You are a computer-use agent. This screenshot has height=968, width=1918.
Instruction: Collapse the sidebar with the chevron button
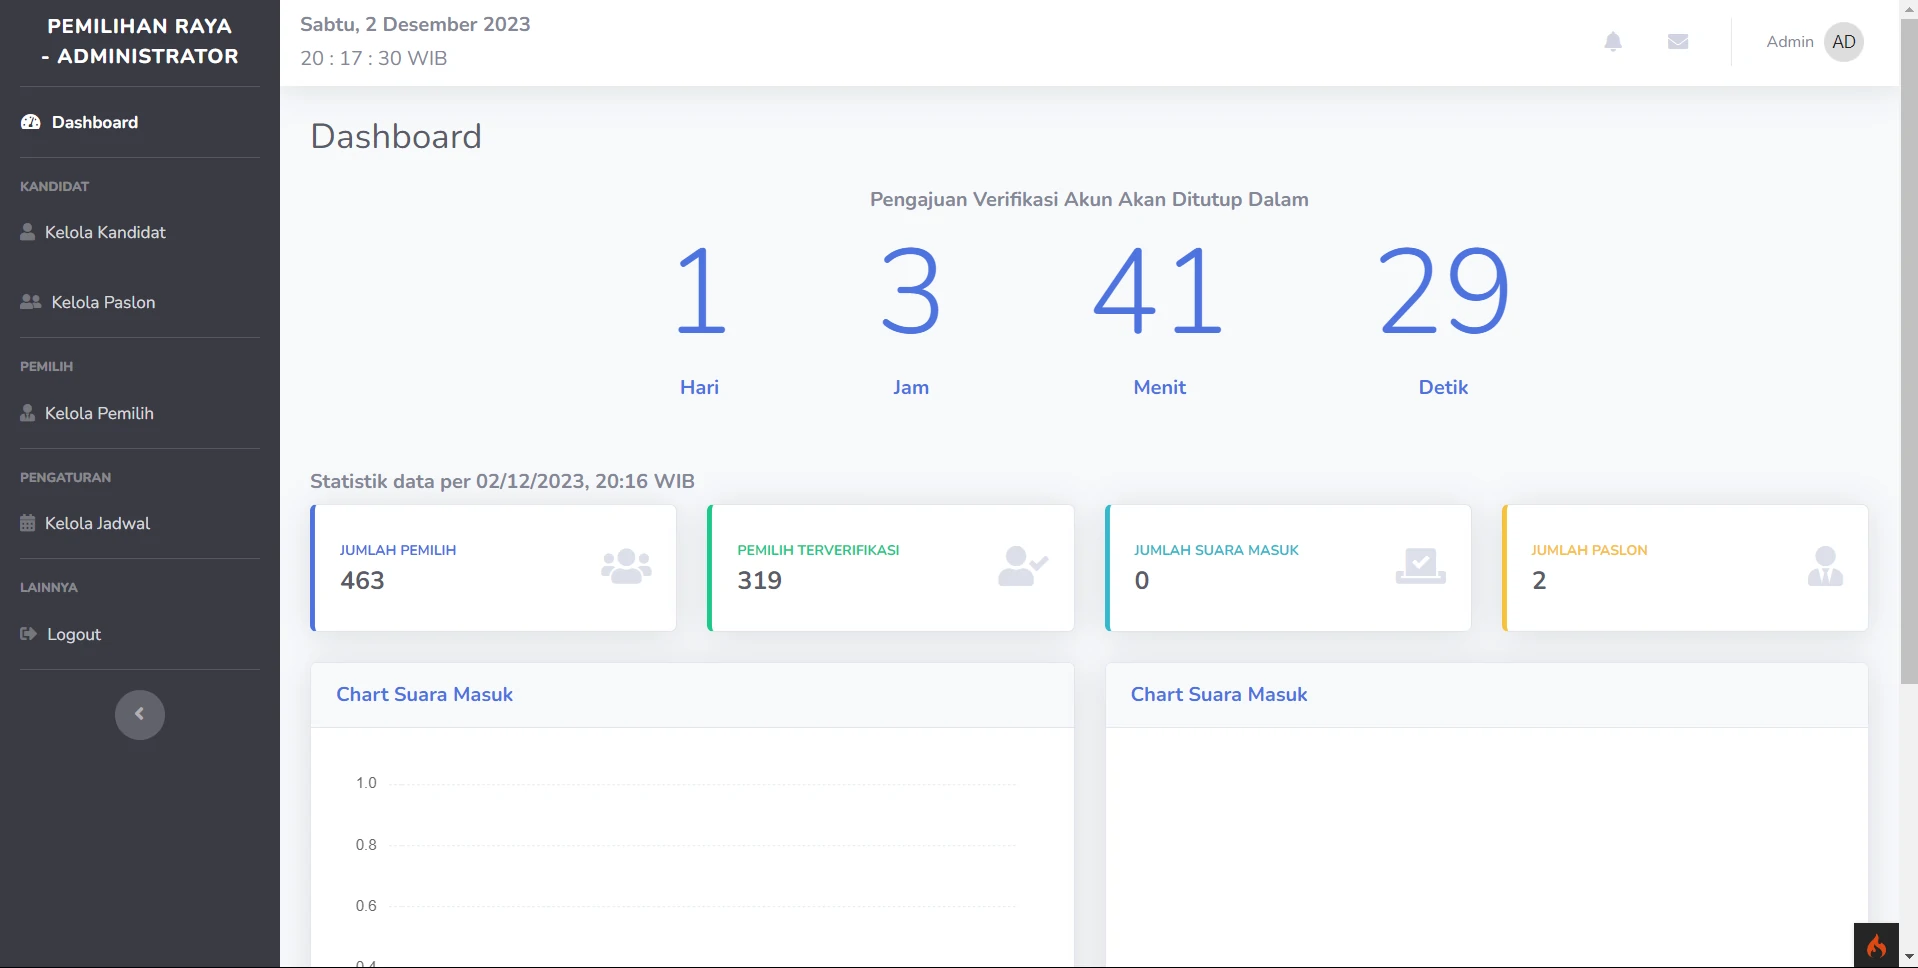pos(140,714)
